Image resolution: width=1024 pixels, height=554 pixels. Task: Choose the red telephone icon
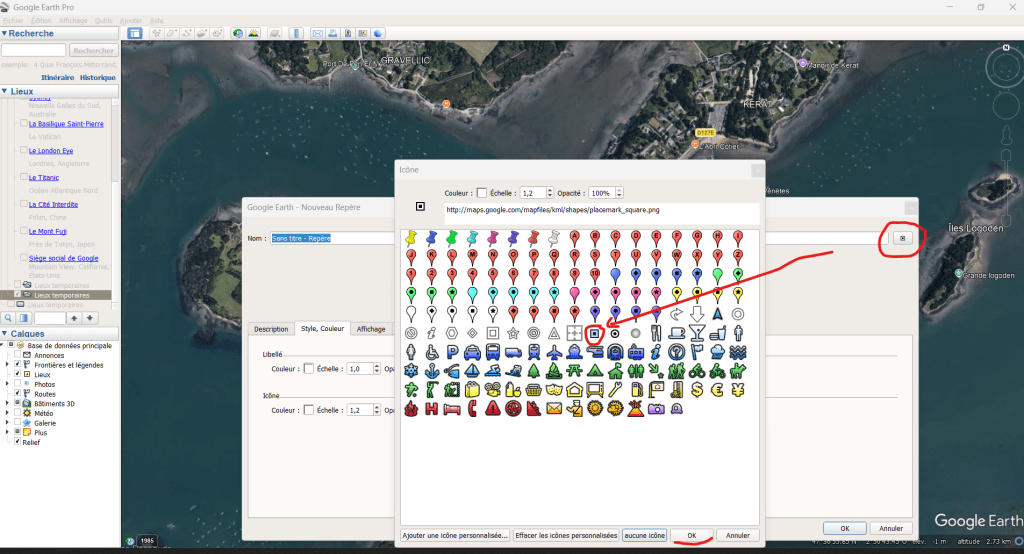pos(472,409)
